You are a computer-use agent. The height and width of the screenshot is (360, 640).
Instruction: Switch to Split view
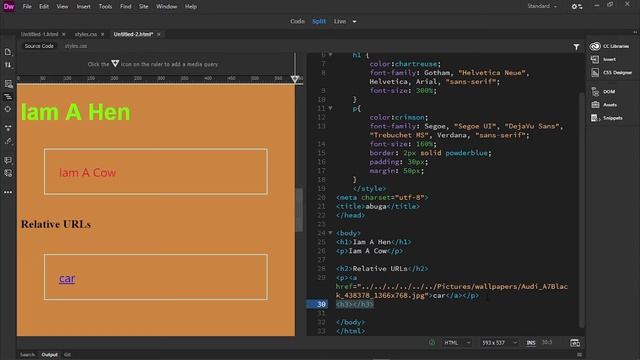click(x=319, y=21)
